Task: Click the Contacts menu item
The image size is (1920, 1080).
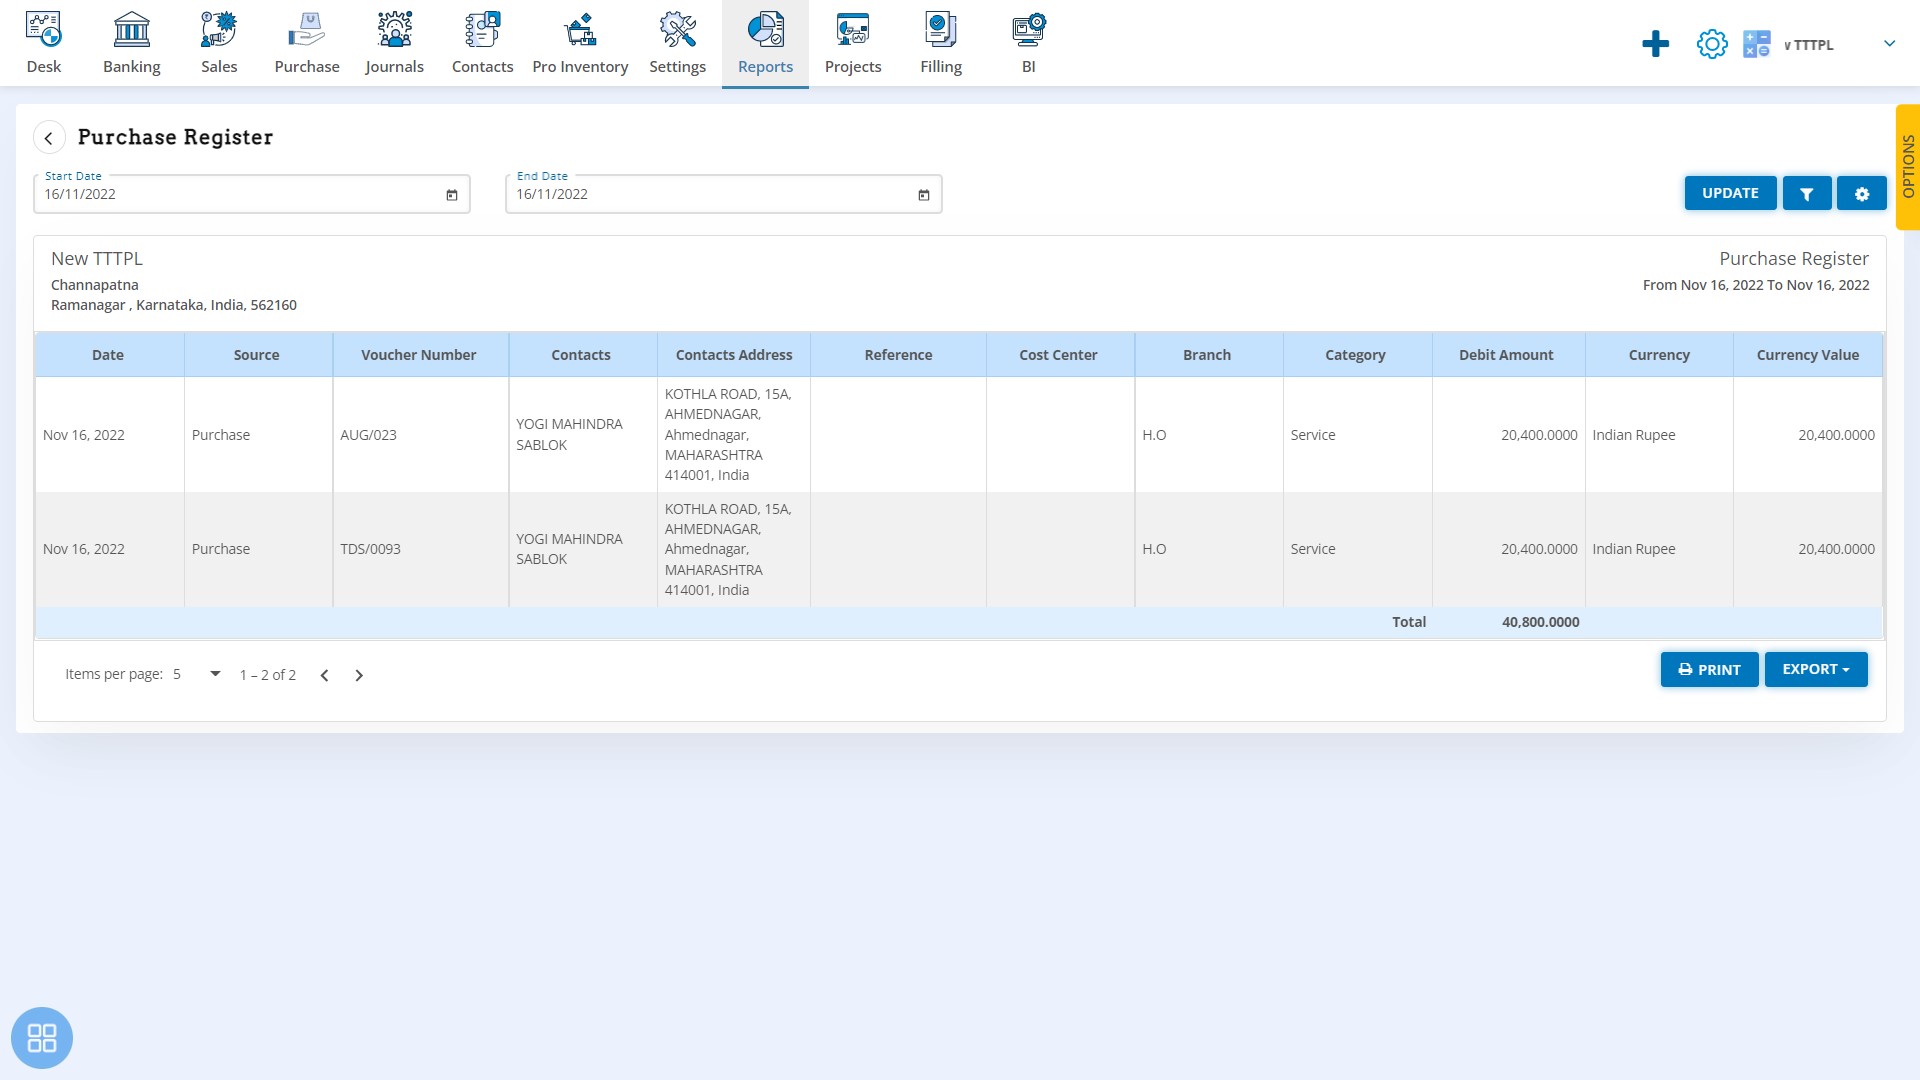Action: point(483,42)
